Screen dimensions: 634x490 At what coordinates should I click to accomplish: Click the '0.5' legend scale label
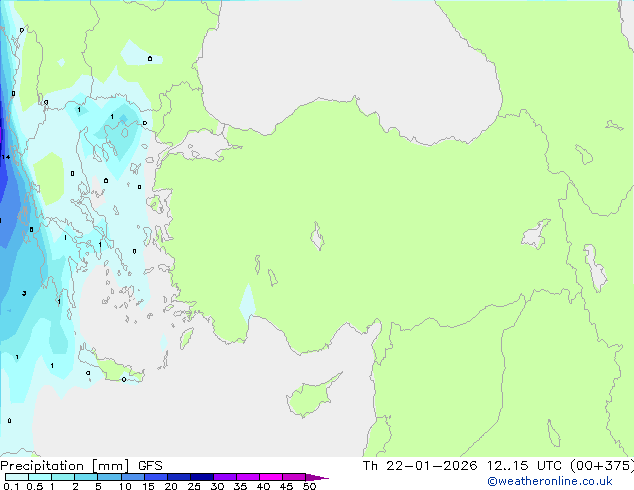click(35, 486)
